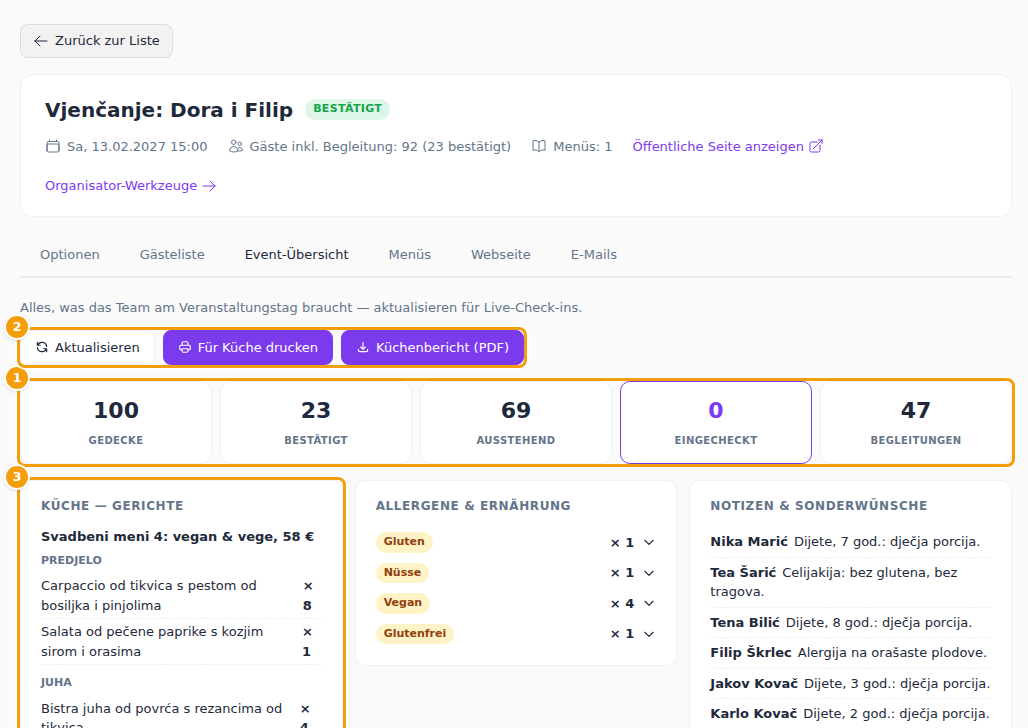Click the Gluten allergen tag
The image size is (1028, 728).
coord(404,542)
